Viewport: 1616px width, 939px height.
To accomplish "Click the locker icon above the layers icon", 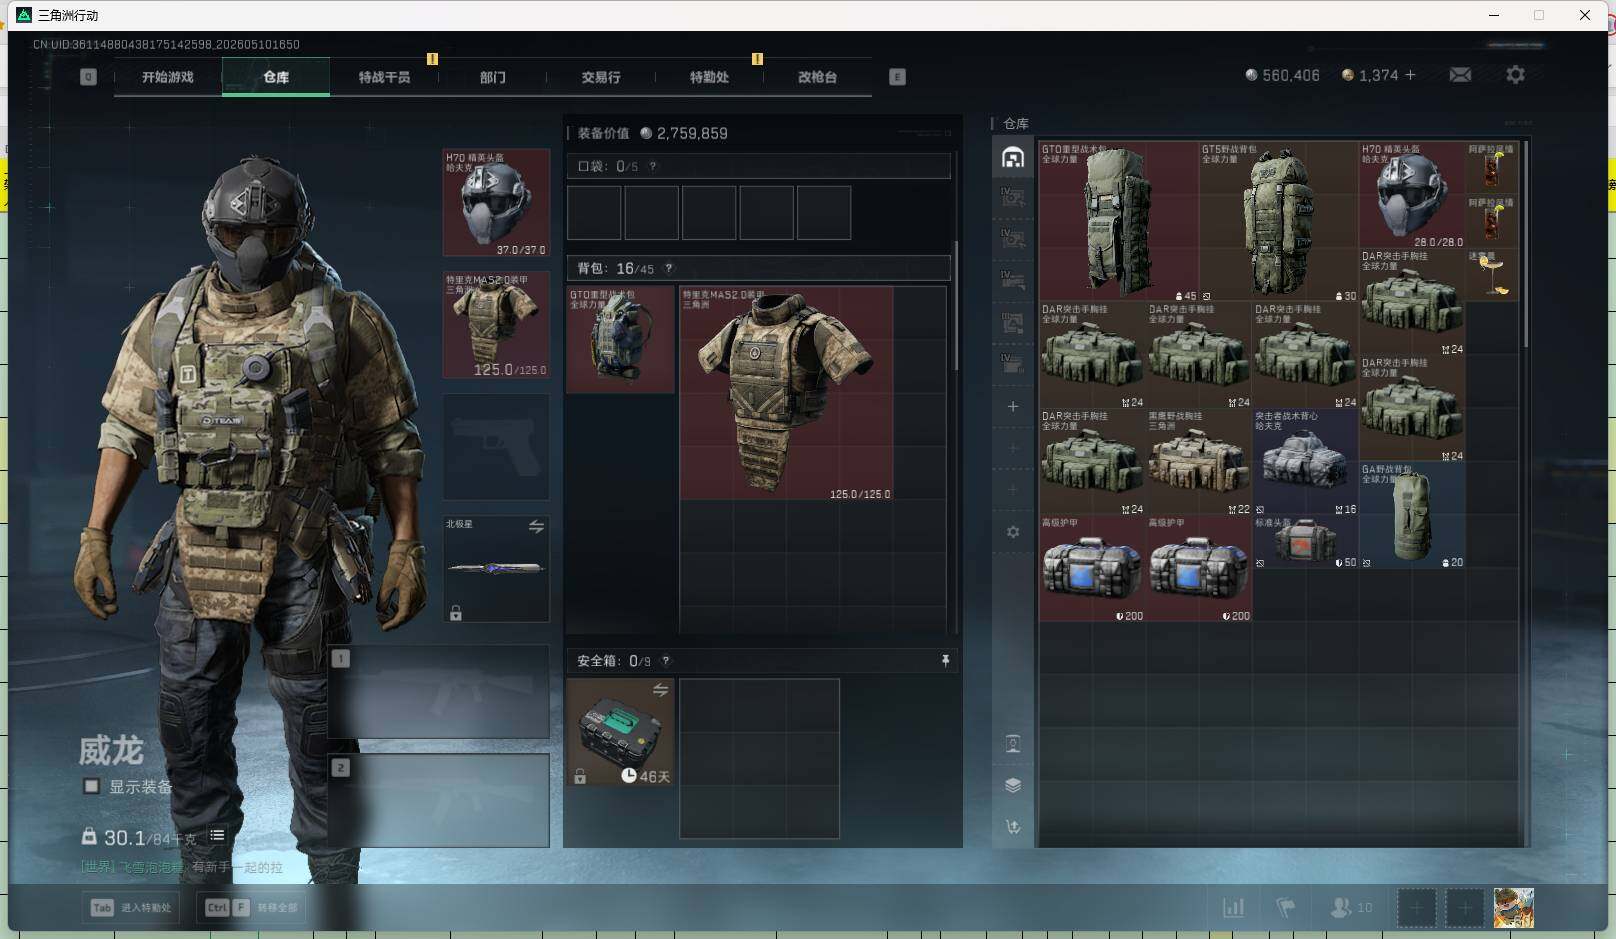I will pyautogui.click(x=1013, y=743).
